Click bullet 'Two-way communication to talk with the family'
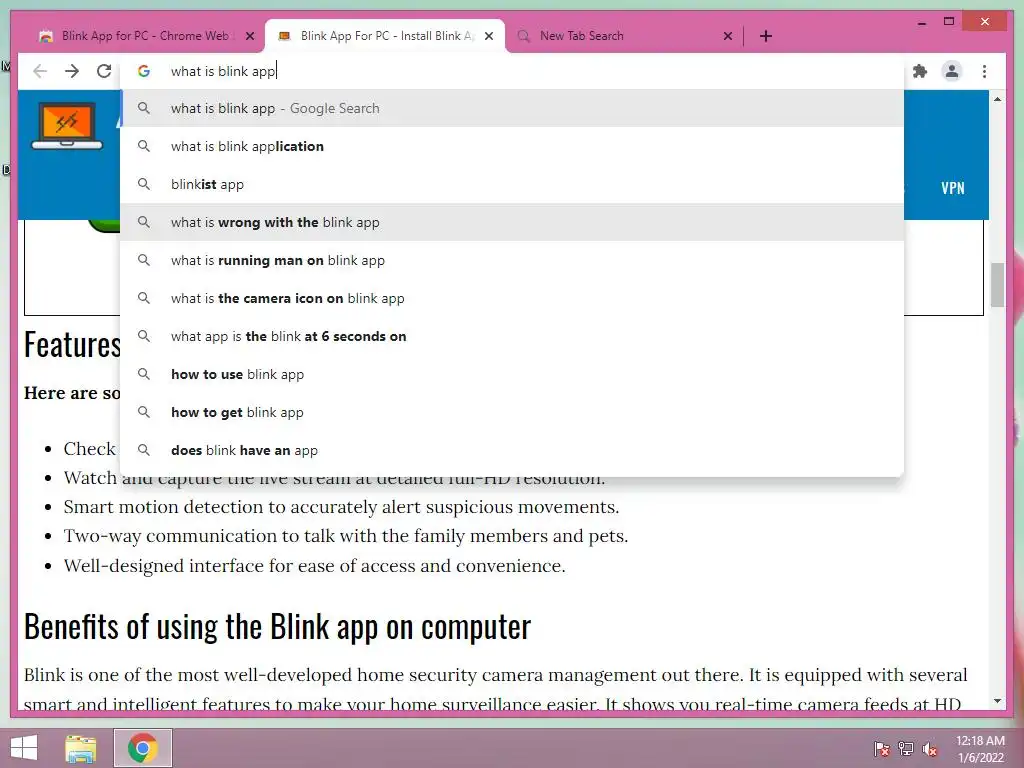Screen dimensions: 1024x768 [345, 536]
